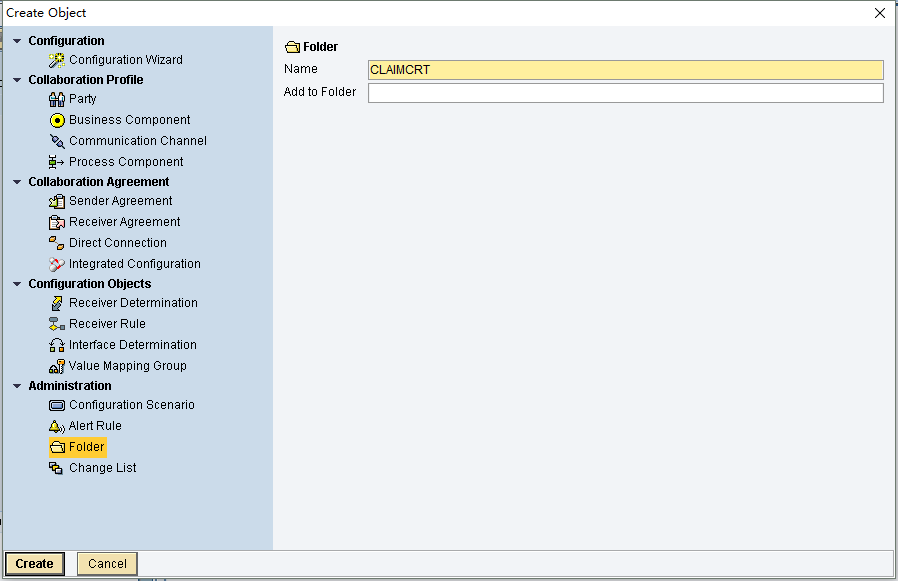
Task: Click the Interface Determination icon
Action: pyautogui.click(x=57, y=345)
